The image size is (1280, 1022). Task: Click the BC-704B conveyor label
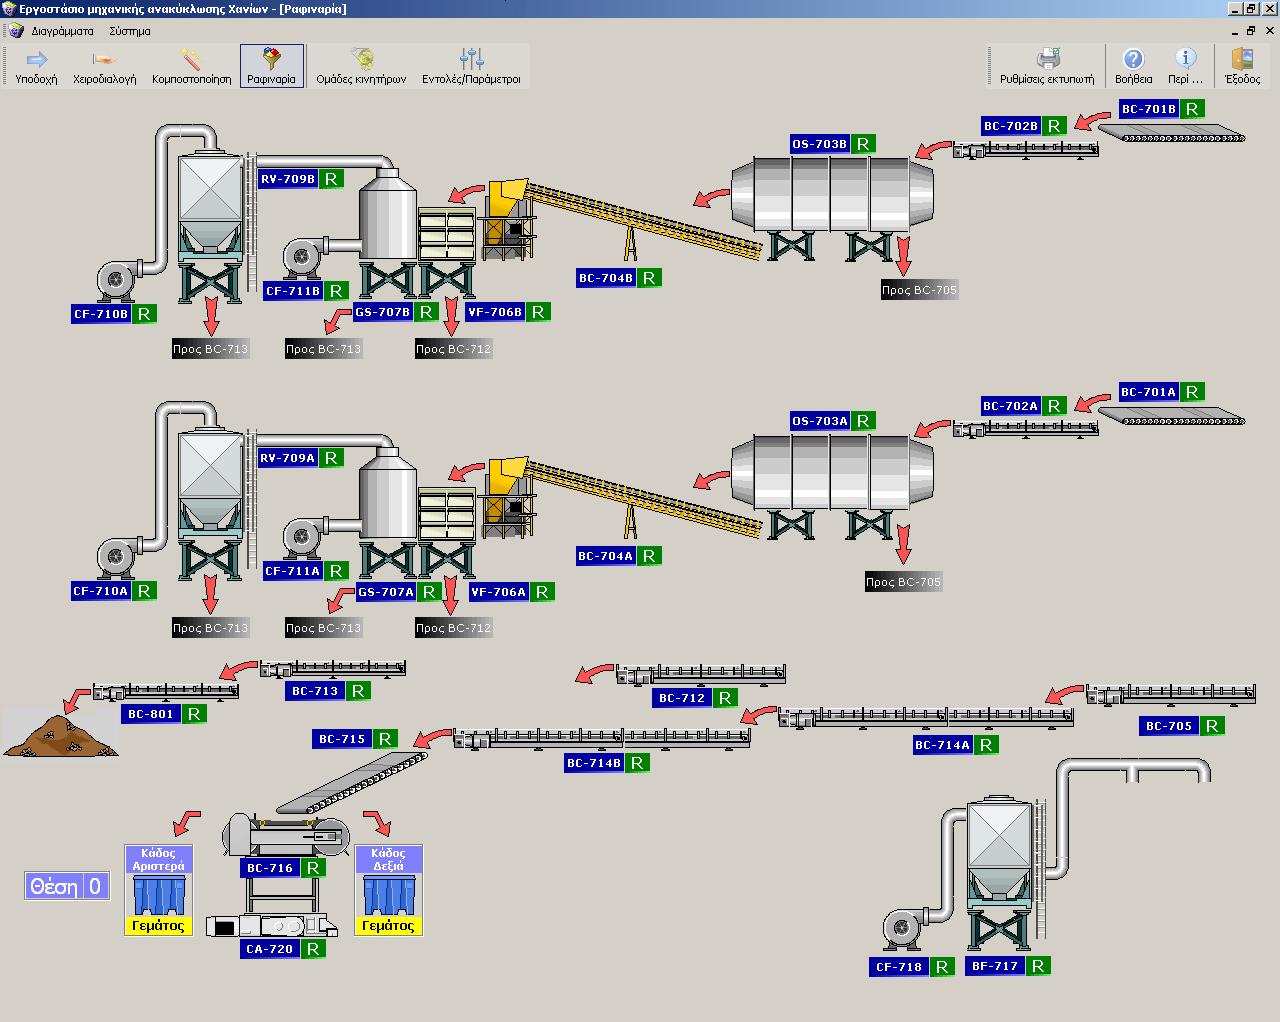pos(606,278)
